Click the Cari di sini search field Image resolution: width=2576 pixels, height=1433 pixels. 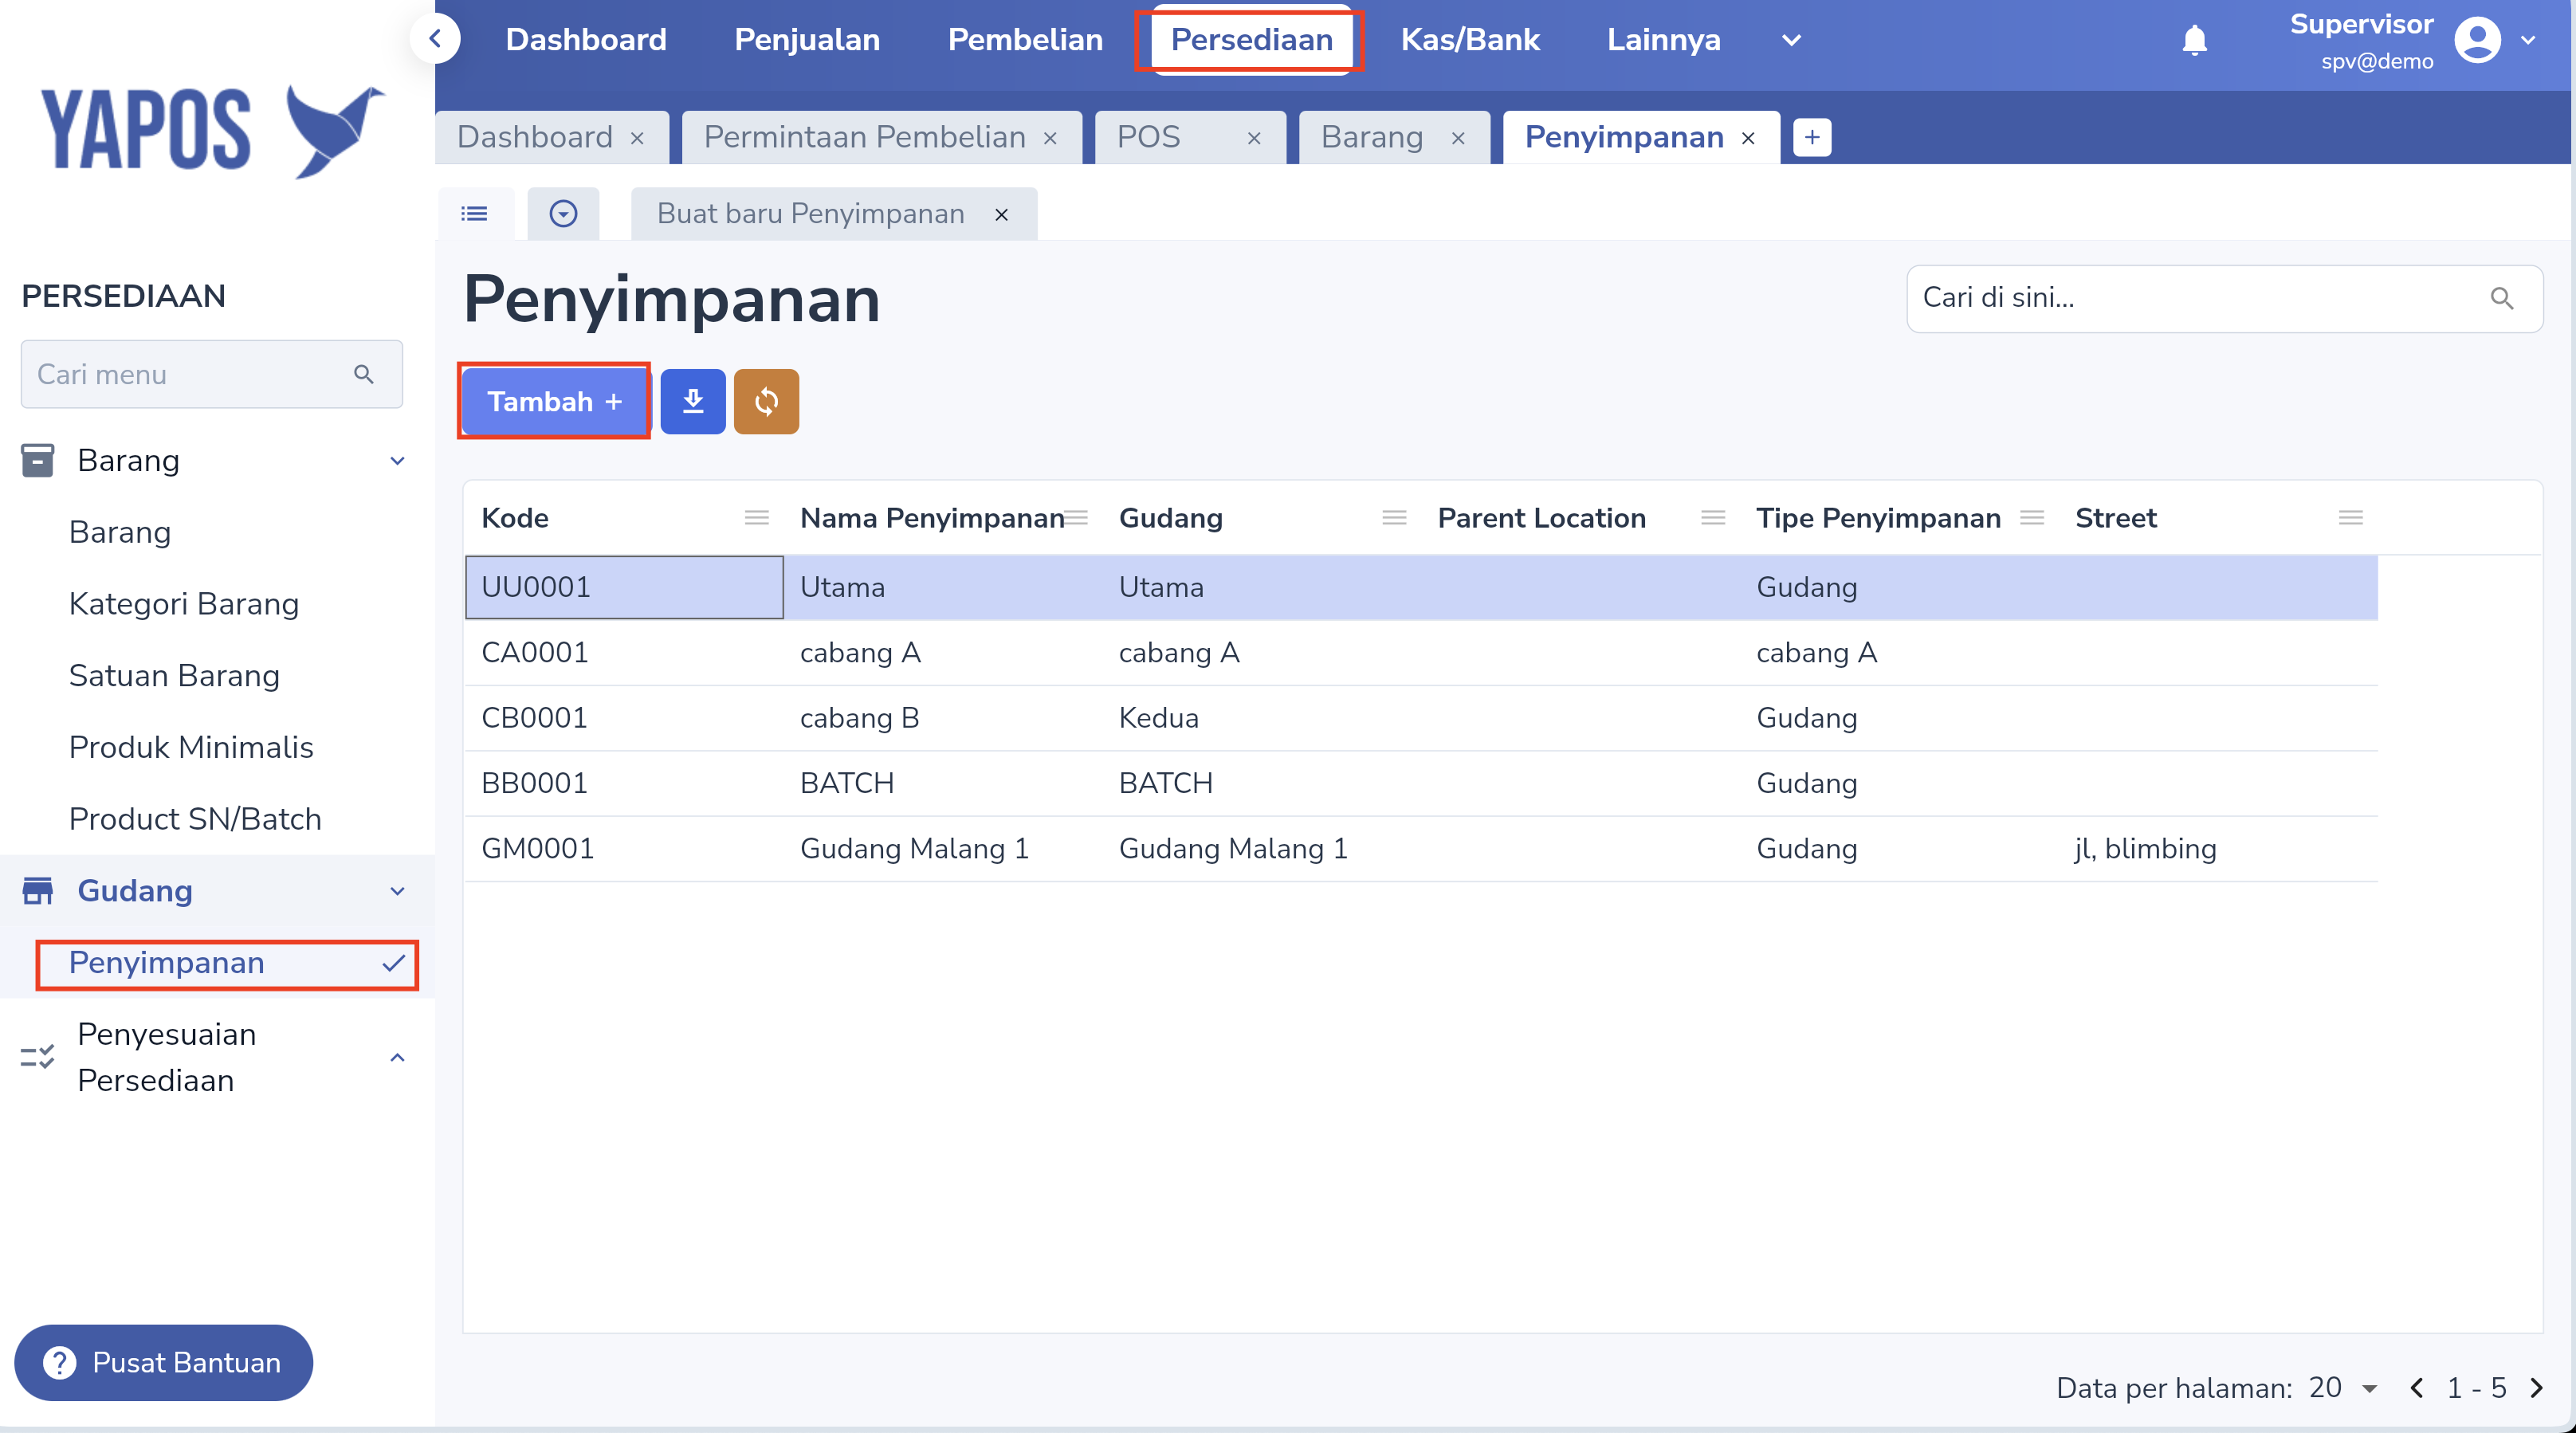(2224, 298)
